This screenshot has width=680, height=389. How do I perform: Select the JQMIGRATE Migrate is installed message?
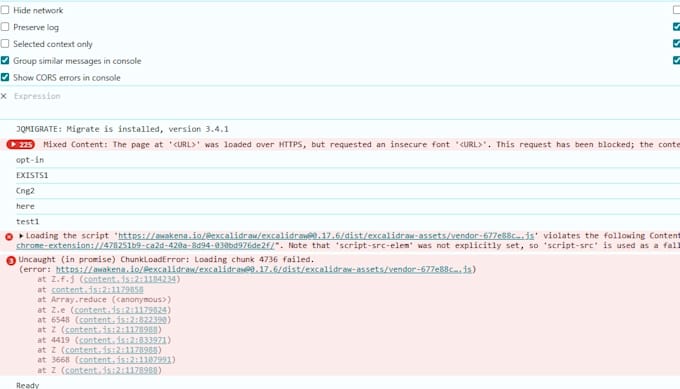pyautogui.click(x=122, y=129)
